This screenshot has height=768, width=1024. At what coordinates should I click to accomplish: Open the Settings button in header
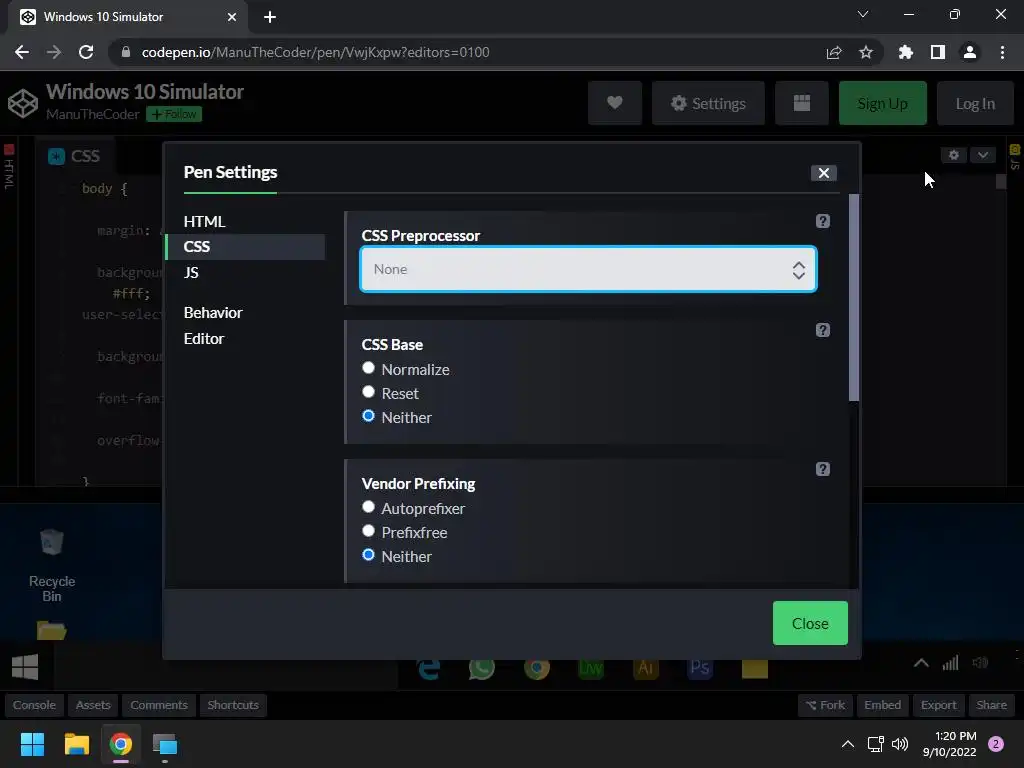(x=708, y=103)
